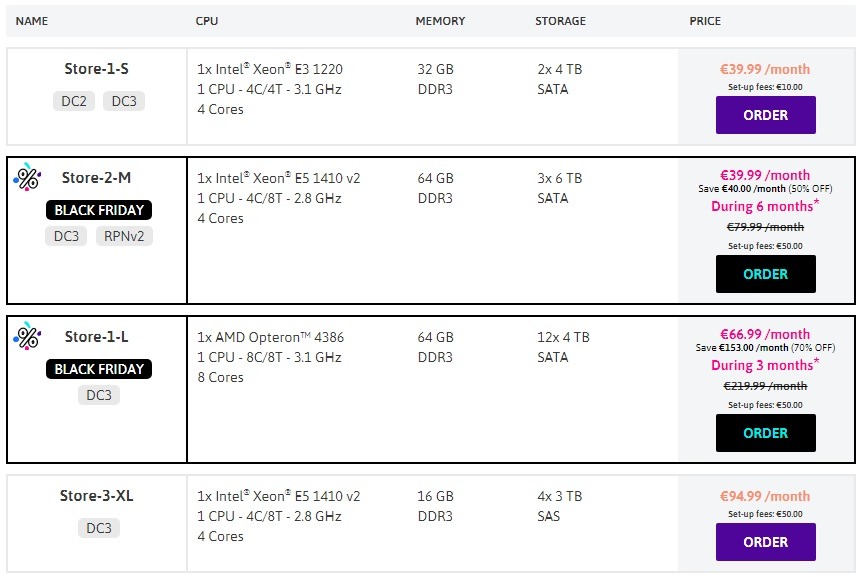Screen dimensions: 860x577
Task: Click the percent promo icon beside Store-1-L
Action: pos(27,336)
